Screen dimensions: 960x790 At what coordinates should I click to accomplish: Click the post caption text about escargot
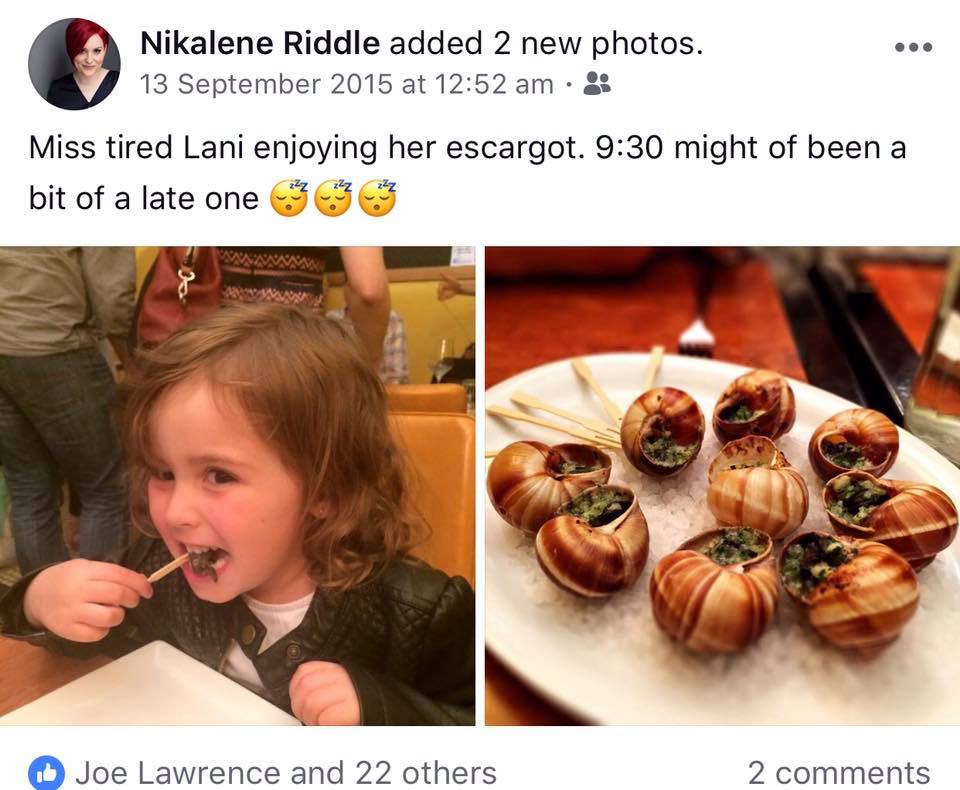point(467,173)
